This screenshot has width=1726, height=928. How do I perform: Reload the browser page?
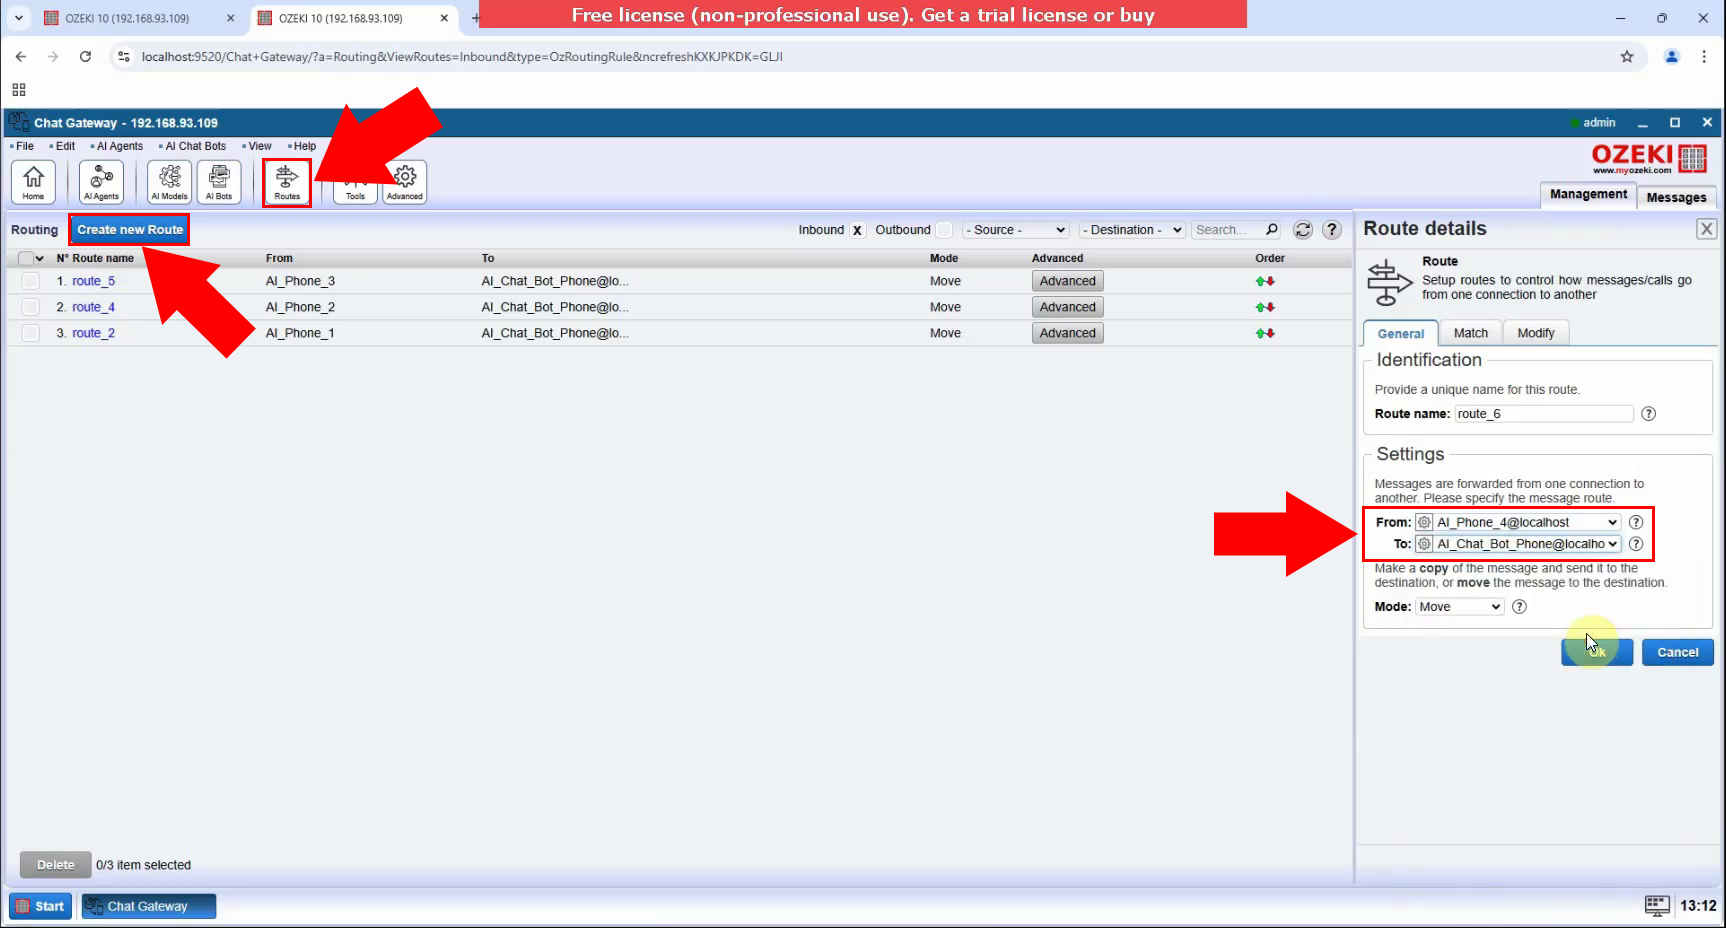click(x=86, y=57)
